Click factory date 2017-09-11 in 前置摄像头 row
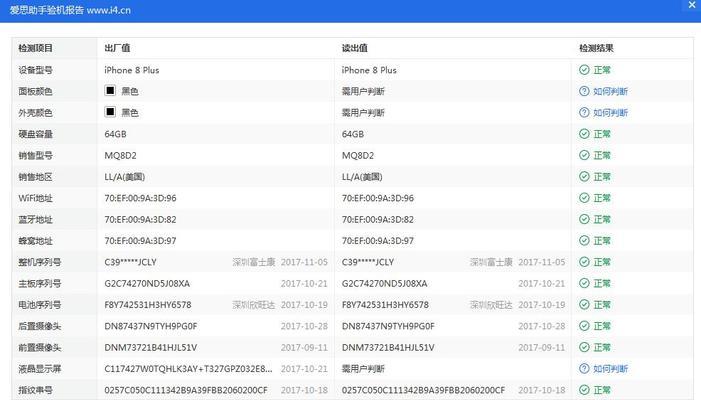The height and width of the screenshot is (400, 701). [x=304, y=348]
